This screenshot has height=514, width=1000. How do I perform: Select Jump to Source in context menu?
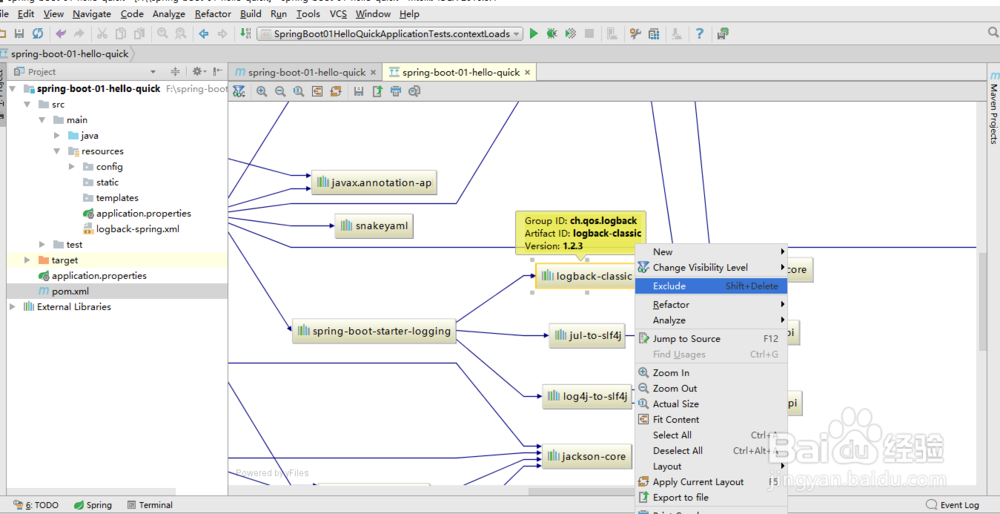711,339
